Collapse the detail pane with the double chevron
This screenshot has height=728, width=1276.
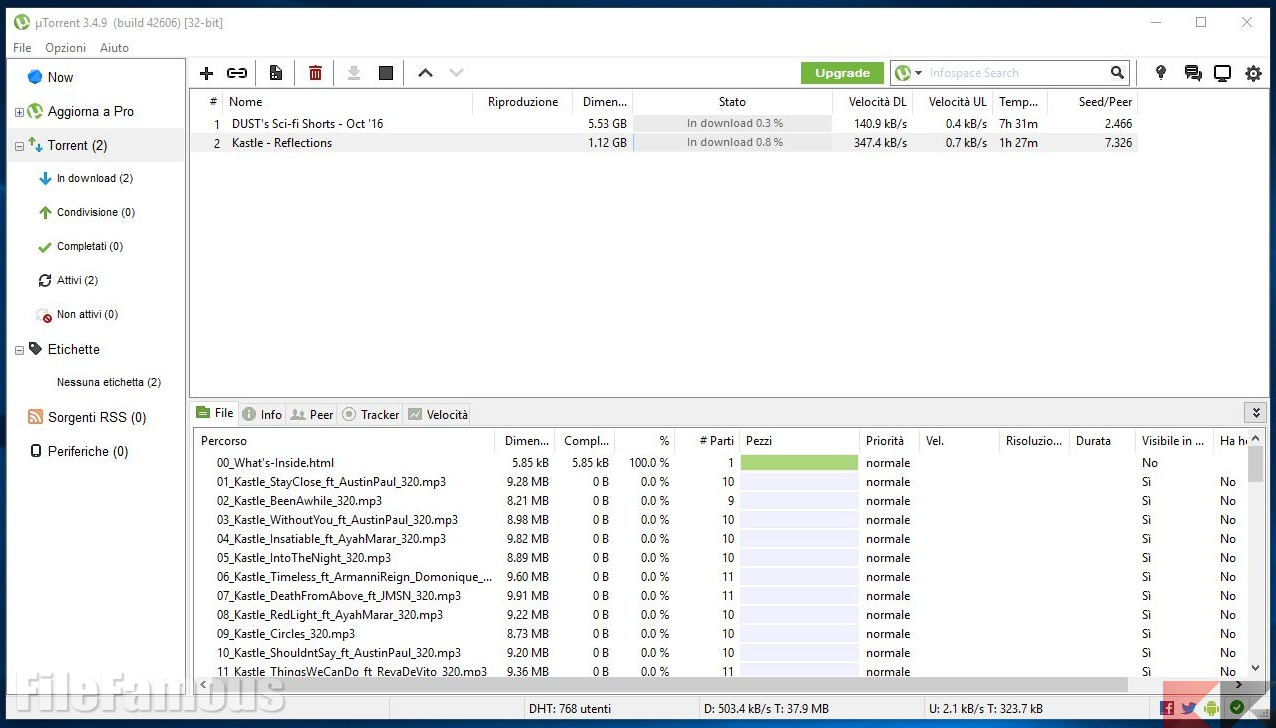tap(1255, 413)
